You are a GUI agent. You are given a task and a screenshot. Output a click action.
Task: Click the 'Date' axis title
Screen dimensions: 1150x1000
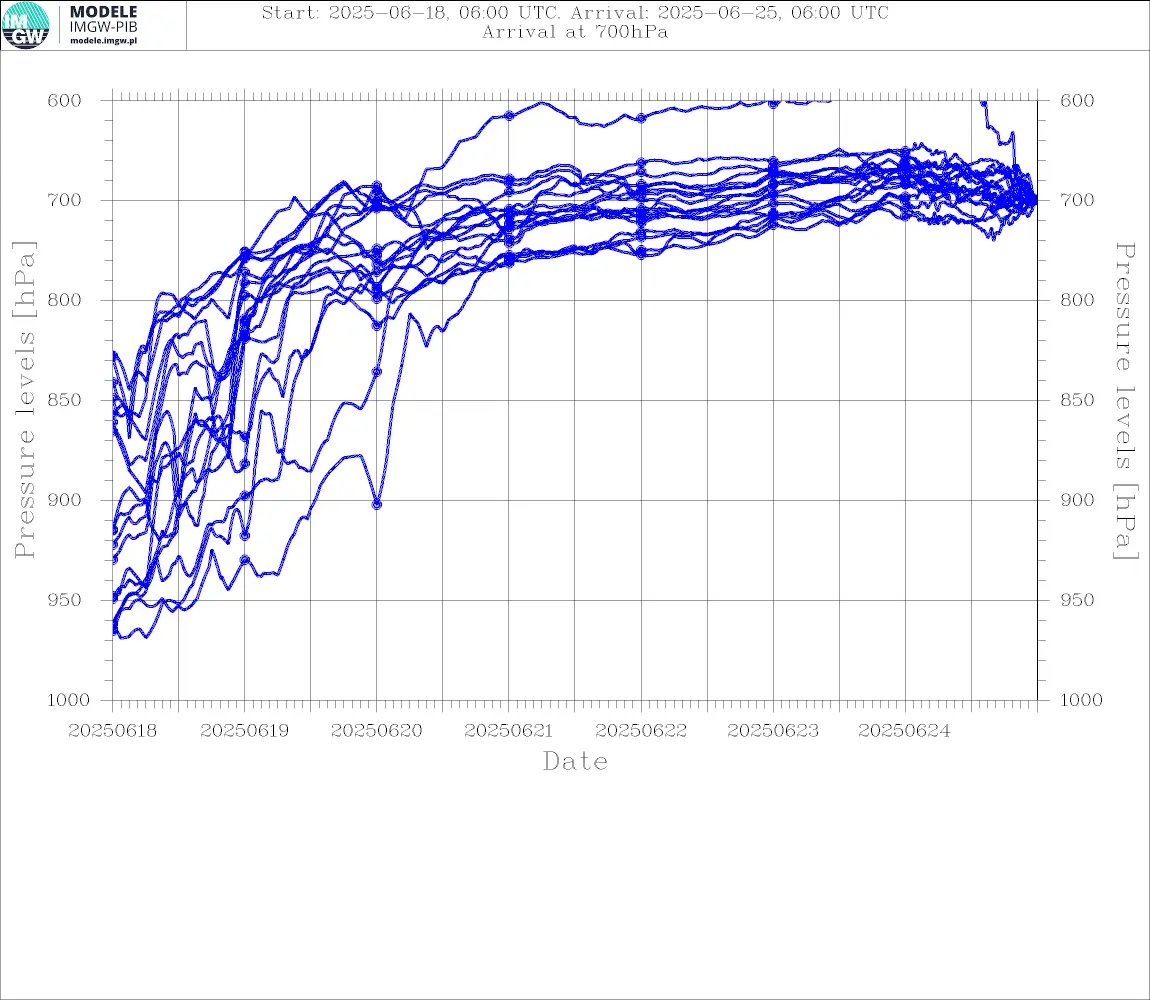click(575, 762)
